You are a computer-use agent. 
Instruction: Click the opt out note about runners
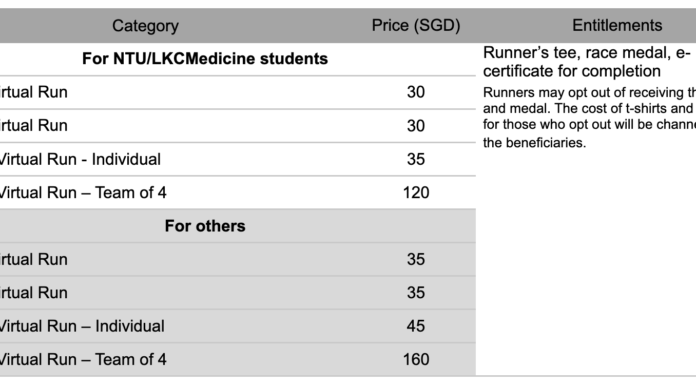tap(589, 117)
